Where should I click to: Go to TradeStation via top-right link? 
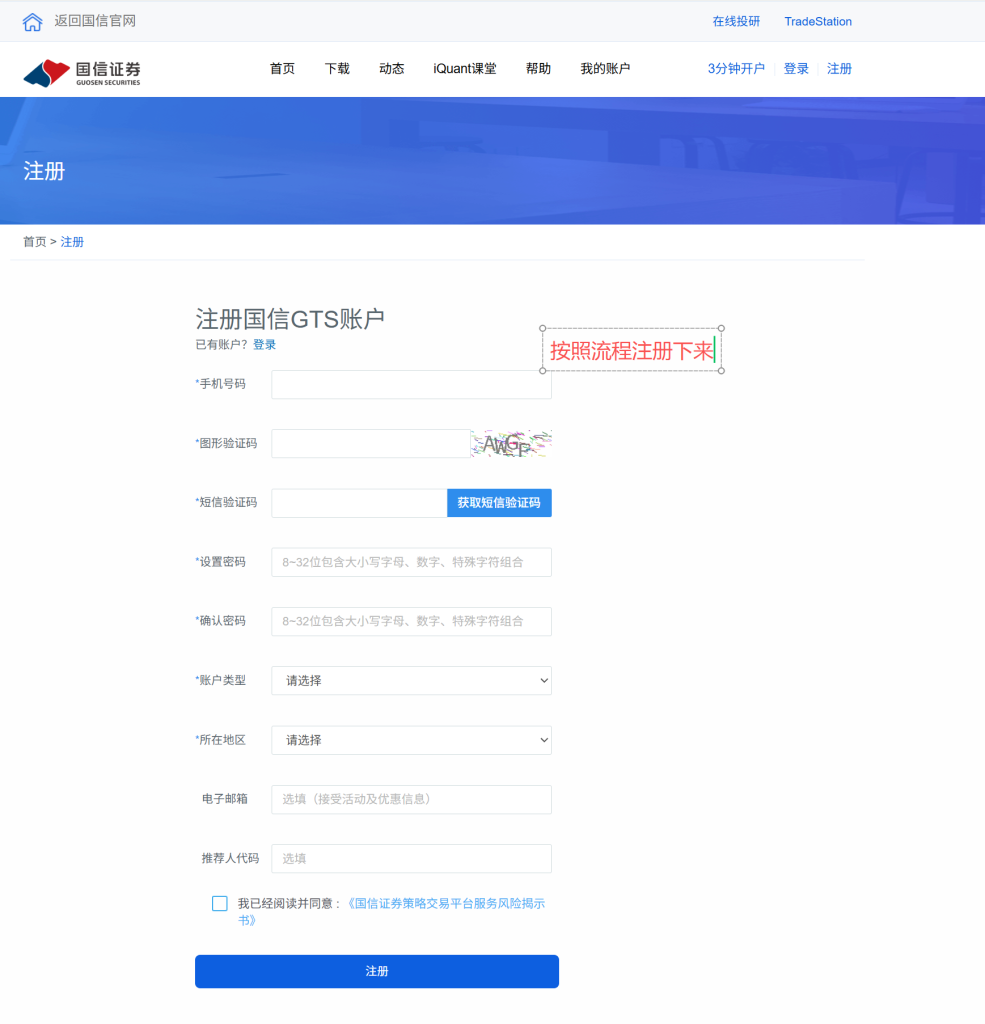[817, 21]
